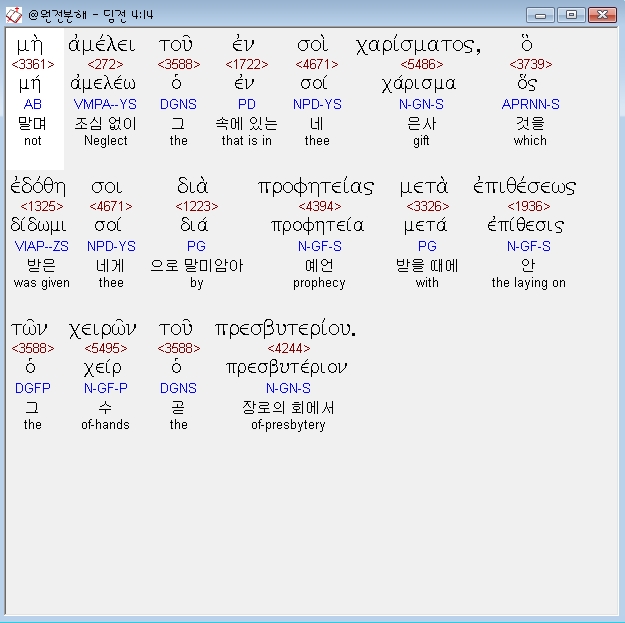Screen dimensions: 625x623
Task: Click the English gloss "prophecy"
Action: 319,283
